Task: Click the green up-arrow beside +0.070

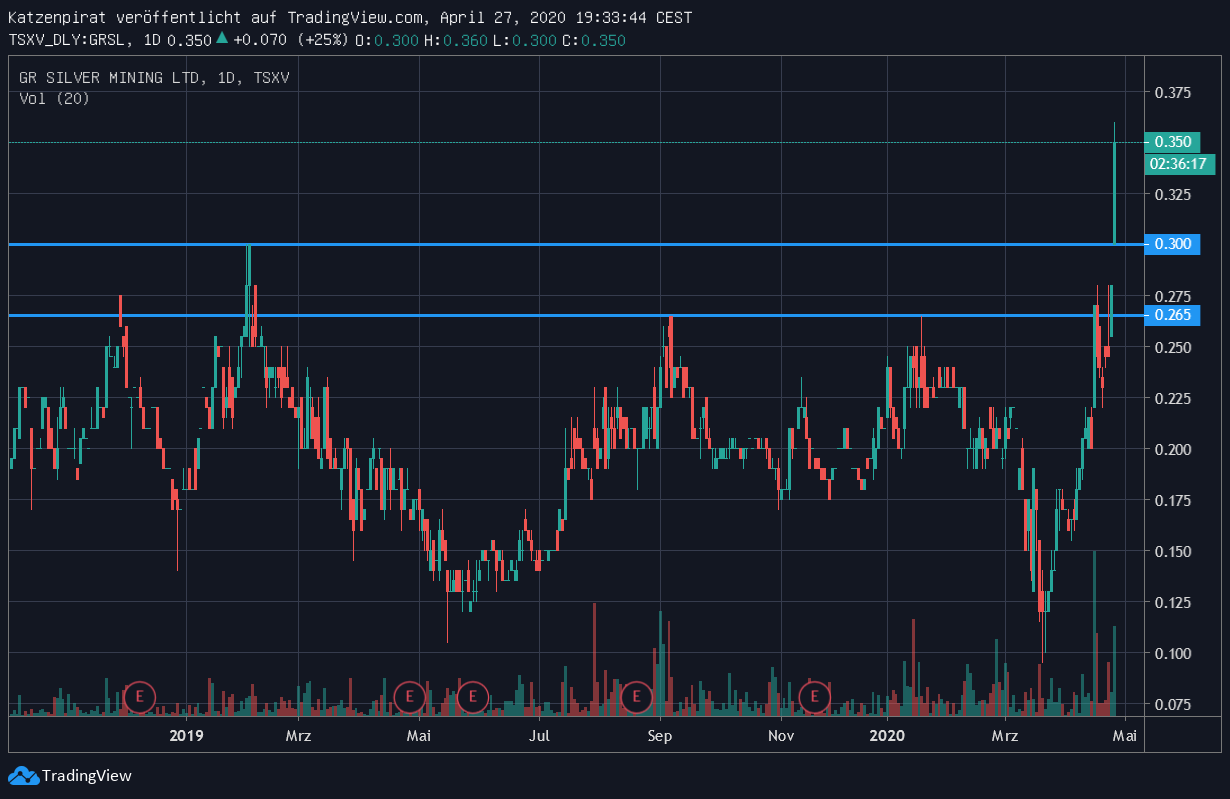Action: pyautogui.click(x=221, y=39)
